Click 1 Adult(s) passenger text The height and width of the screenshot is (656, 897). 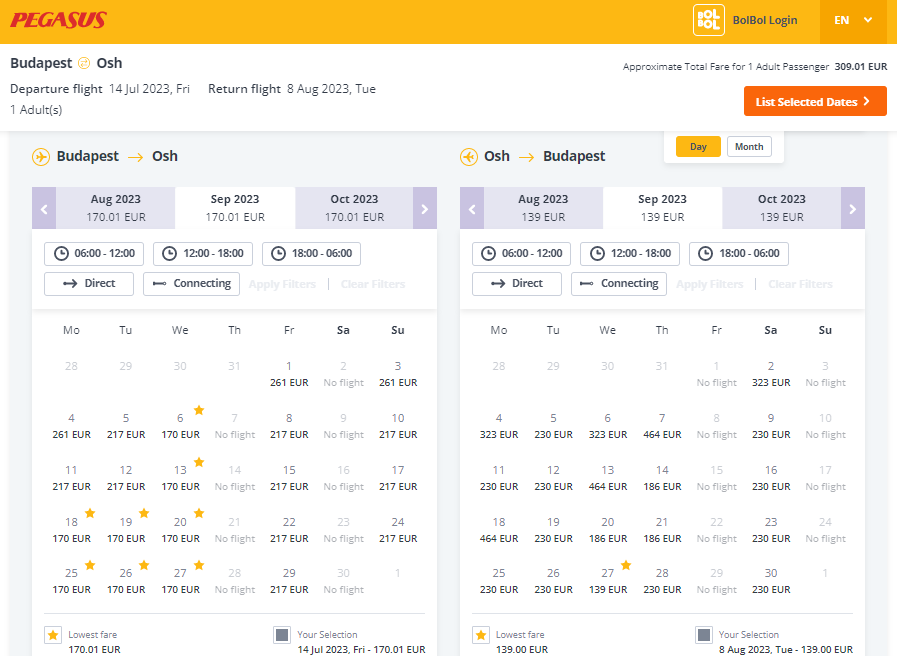[36, 110]
